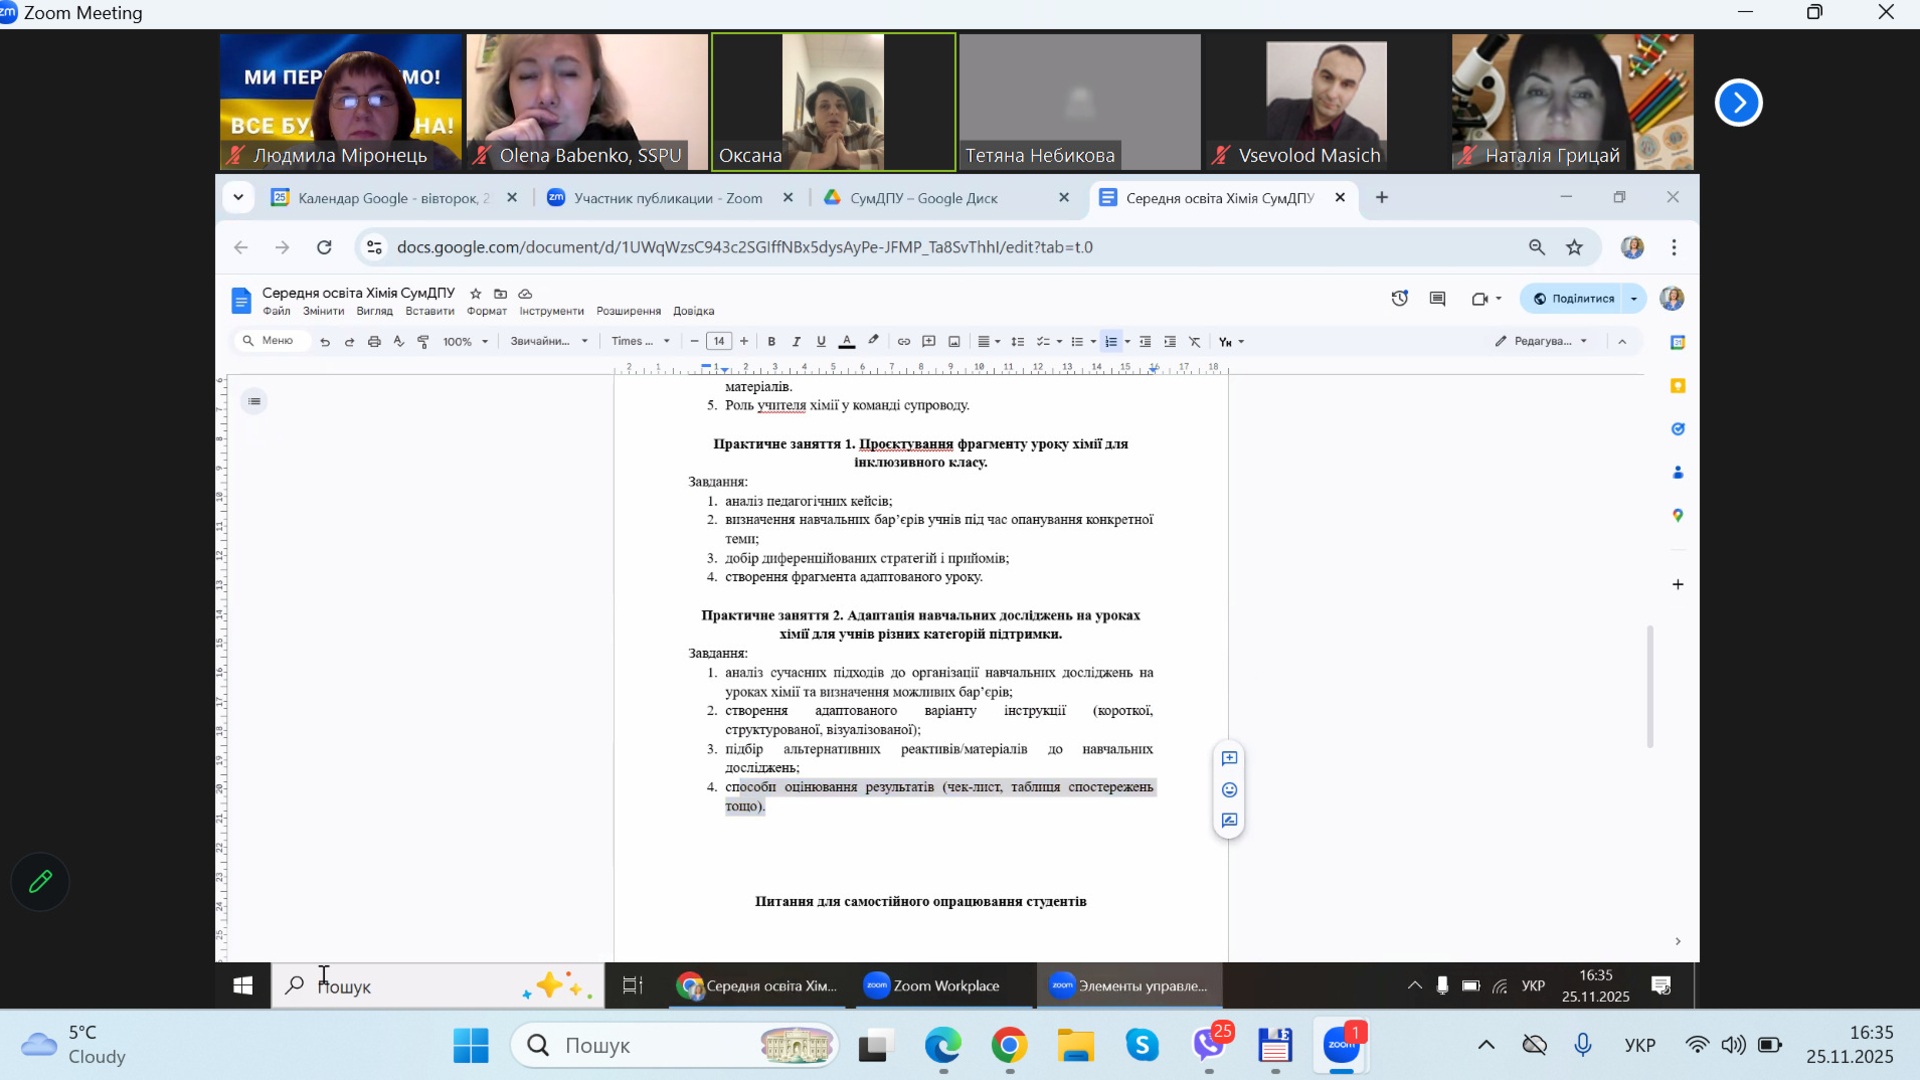Open the comments history icon
The height and width of the screenshot is (1080, 1920).
[1437, 298]
